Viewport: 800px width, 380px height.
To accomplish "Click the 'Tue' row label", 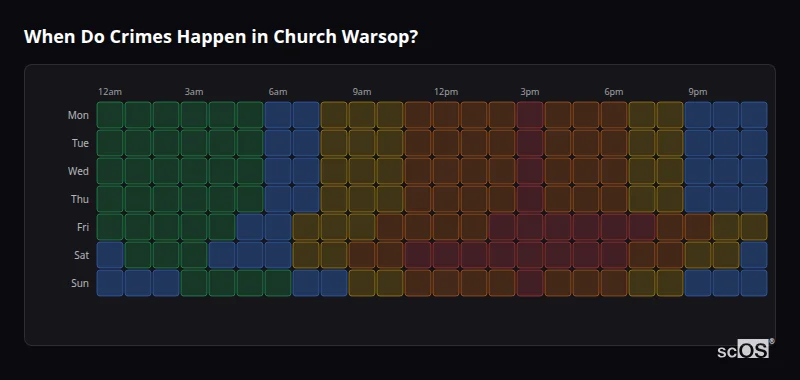I will coord(80,143).
